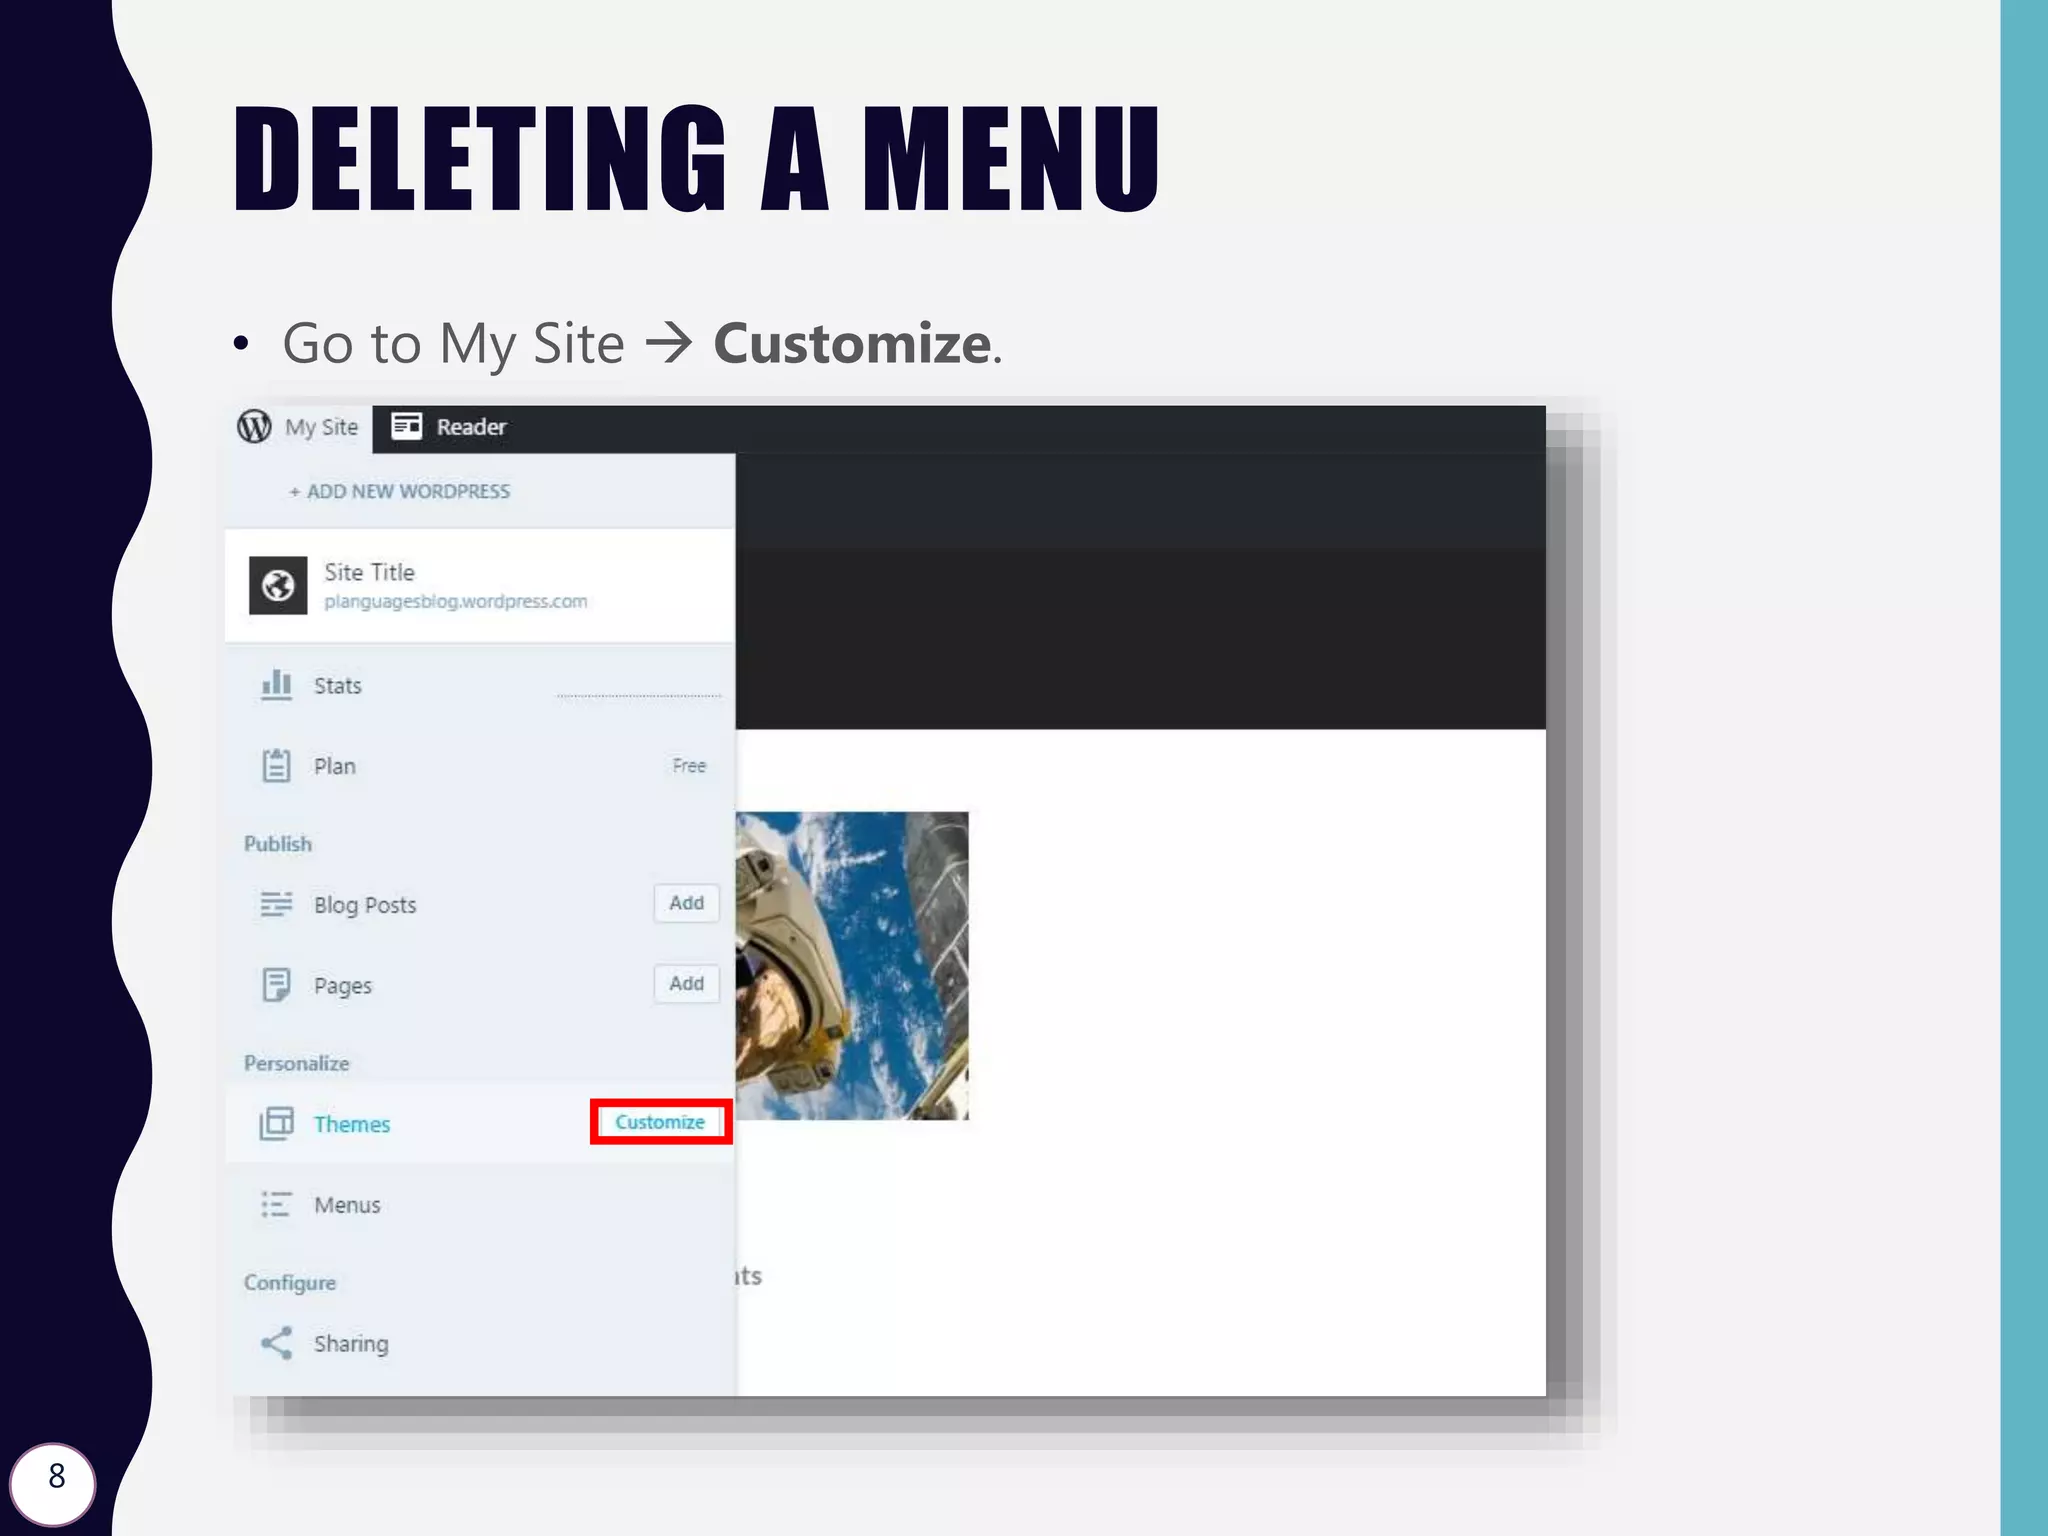Open the Stats menu item
Viewport: 2048px width, 1536px height.
point(337,686)
